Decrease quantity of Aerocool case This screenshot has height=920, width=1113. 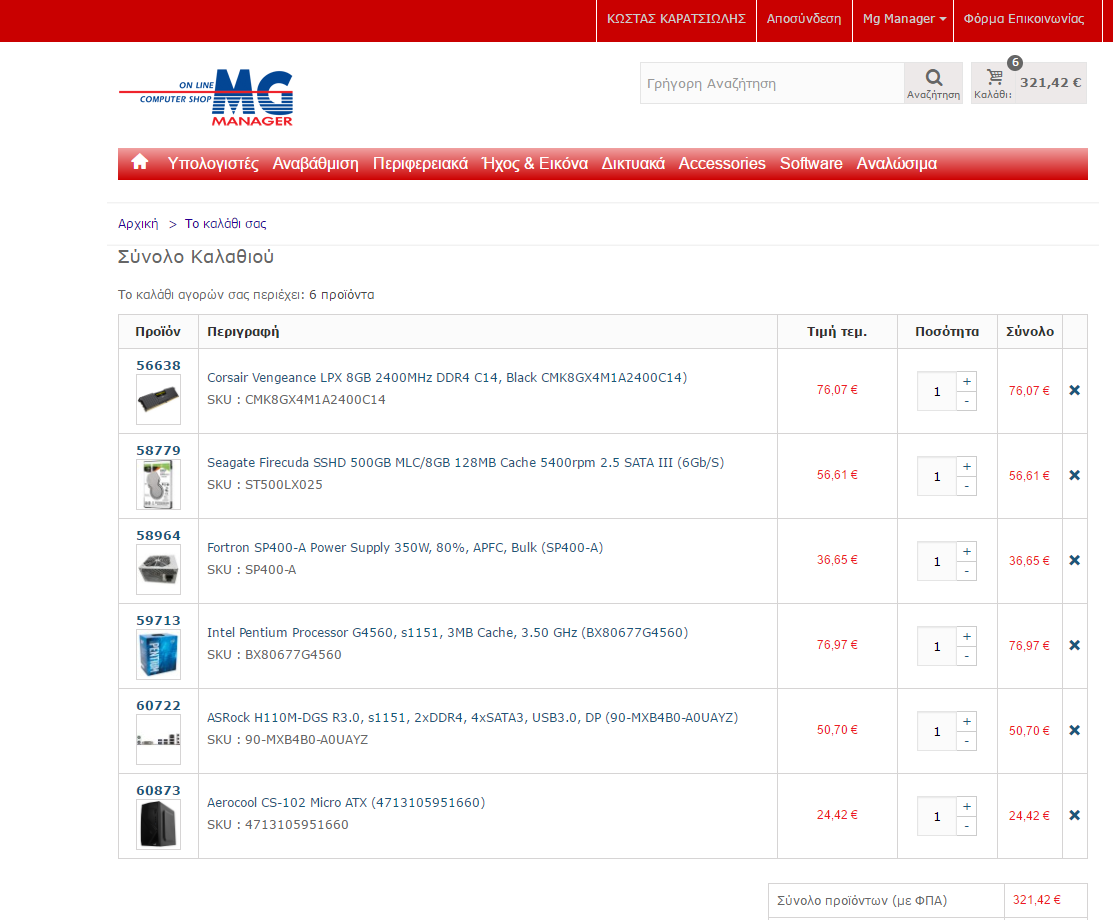966,826
